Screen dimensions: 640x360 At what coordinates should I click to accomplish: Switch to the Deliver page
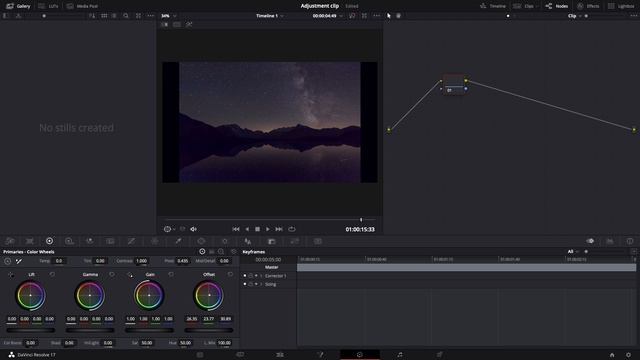440,355
